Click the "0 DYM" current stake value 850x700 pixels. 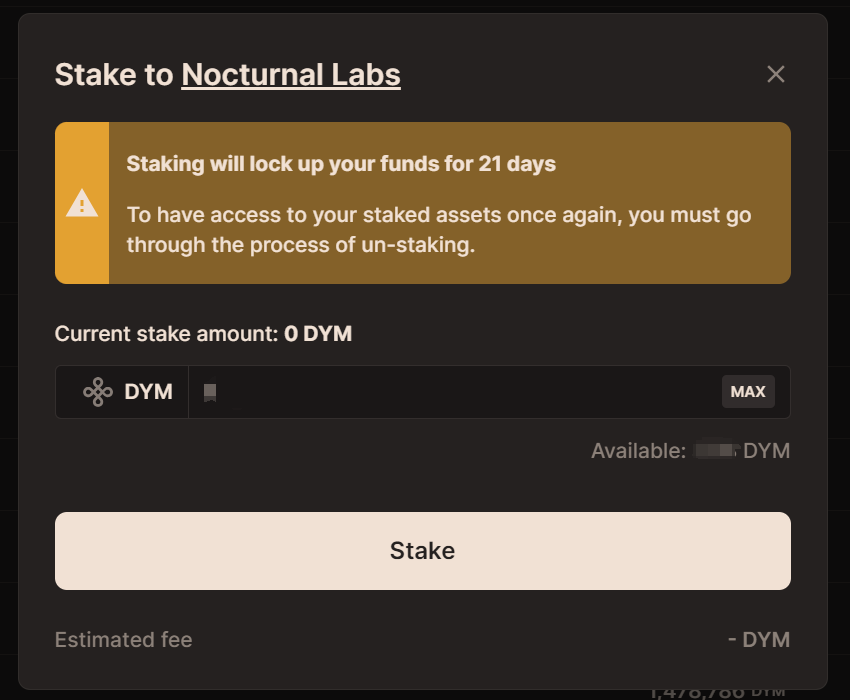pos(318,334)
